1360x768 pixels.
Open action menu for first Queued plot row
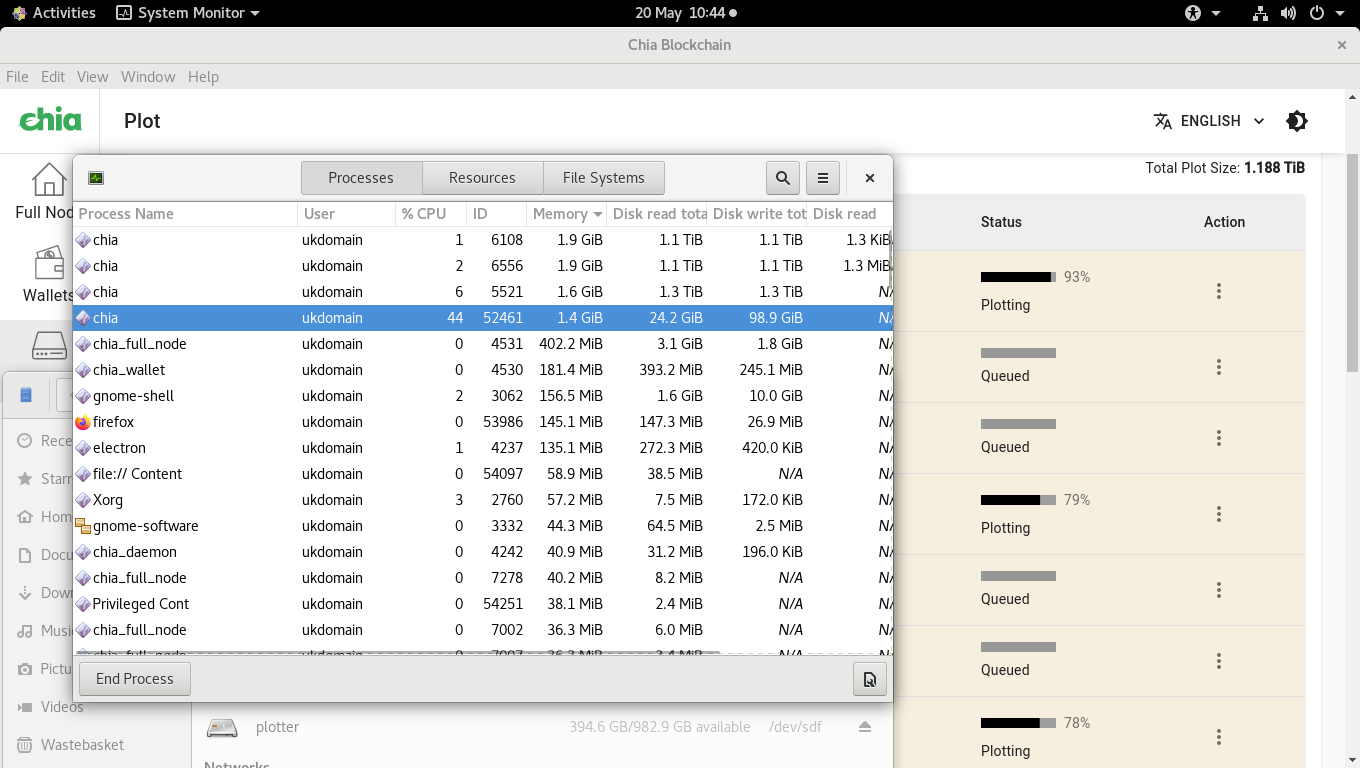pos(1219,367)
